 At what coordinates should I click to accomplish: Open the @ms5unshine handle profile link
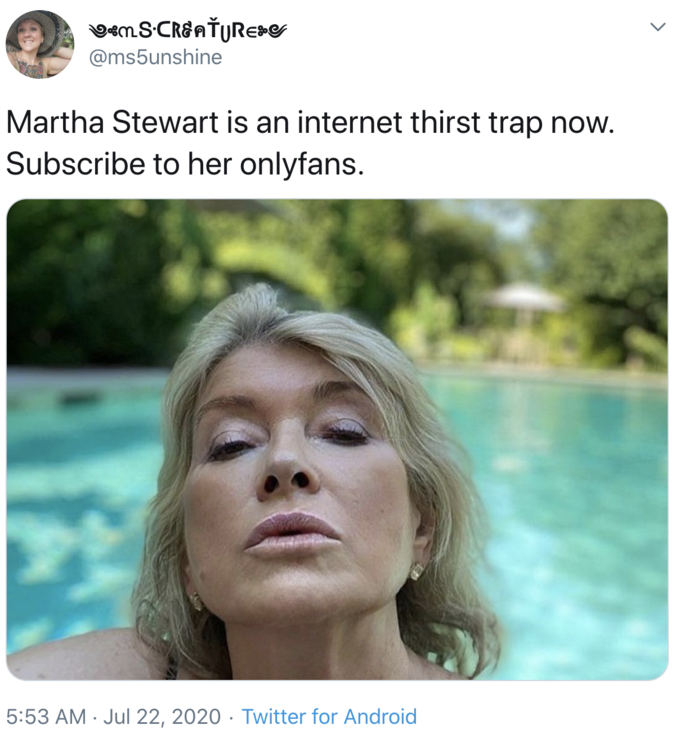tap(155, 57)
